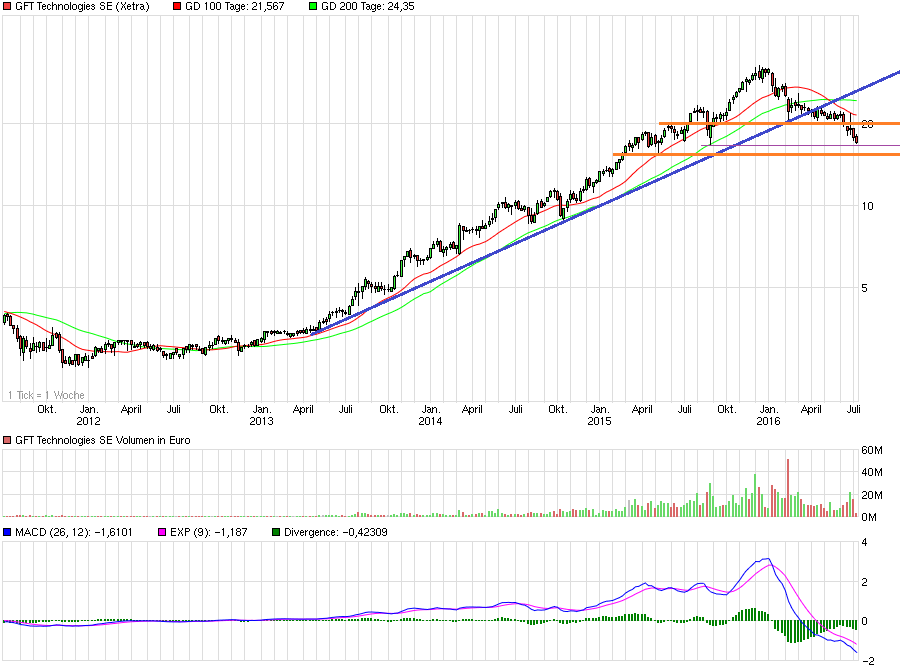Click the 2015 year label on time axis

(x=599, y=421)
